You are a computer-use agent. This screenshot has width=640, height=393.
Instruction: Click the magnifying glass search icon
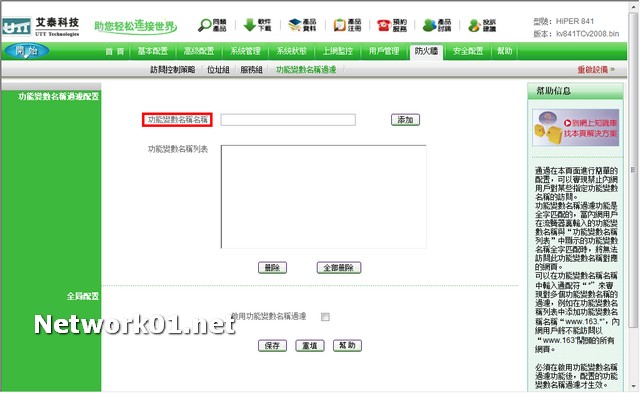tap(204, 25)
